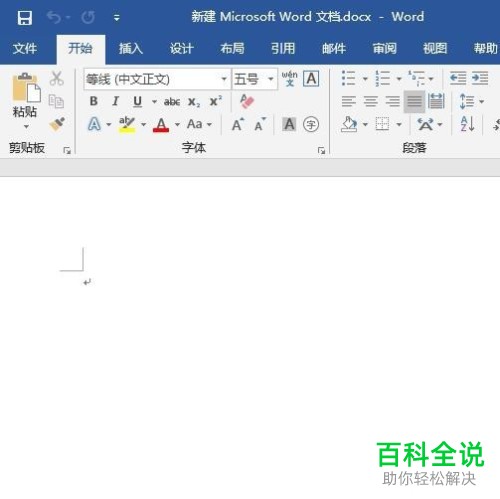The image size is (500, 499).
Task: Expand the font size dropdown arrow
Action: tap(271, 79)
